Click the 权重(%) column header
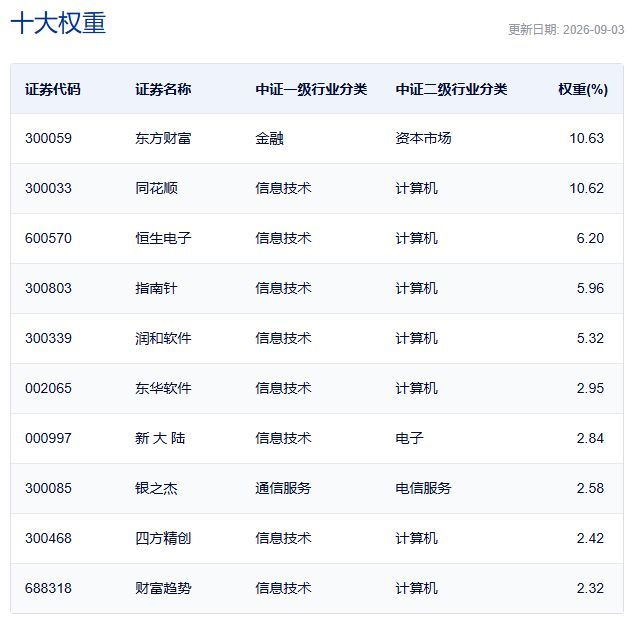Image resolution: width=630 pixels, height=618 pixels. [583, 89]
